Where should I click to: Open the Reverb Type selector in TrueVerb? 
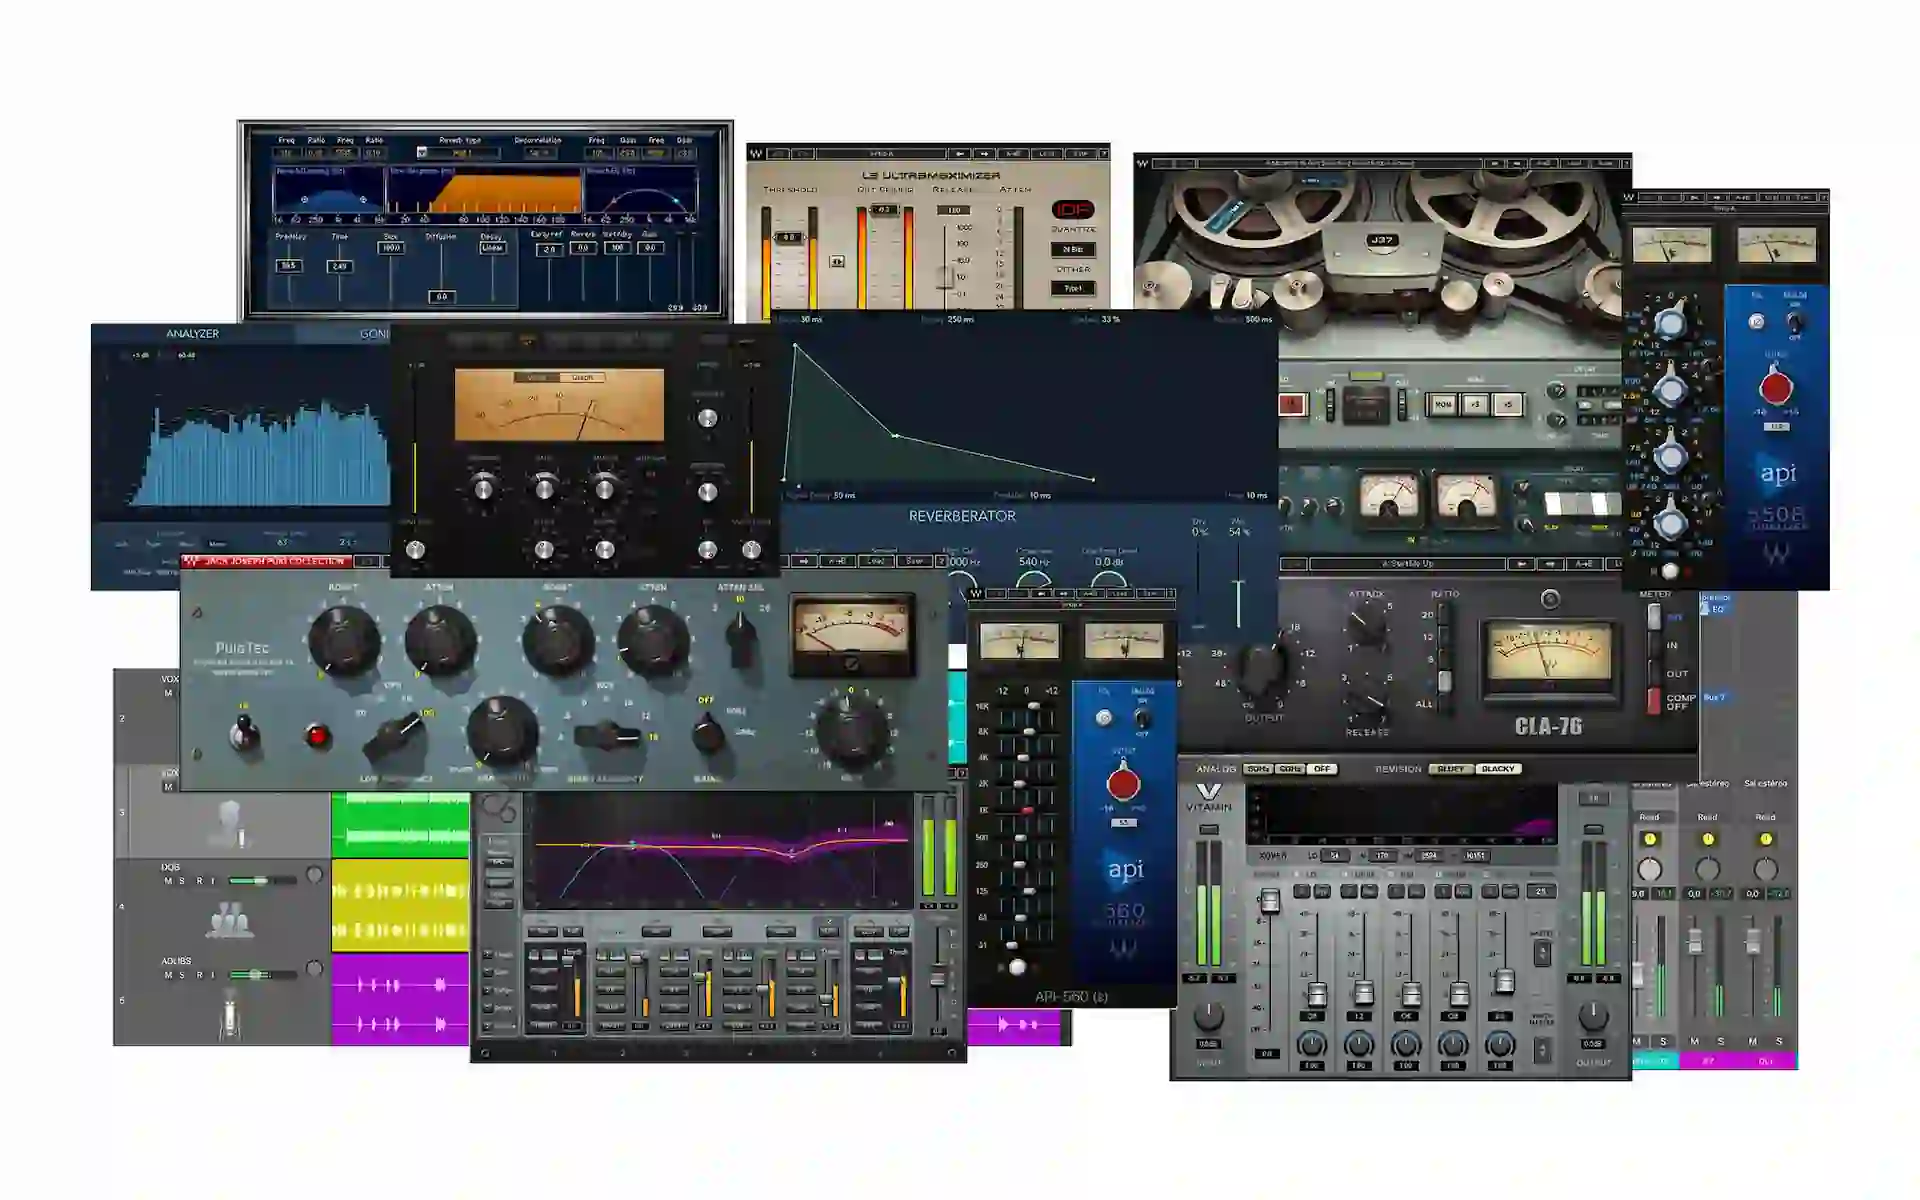click(x=459, y=153)
